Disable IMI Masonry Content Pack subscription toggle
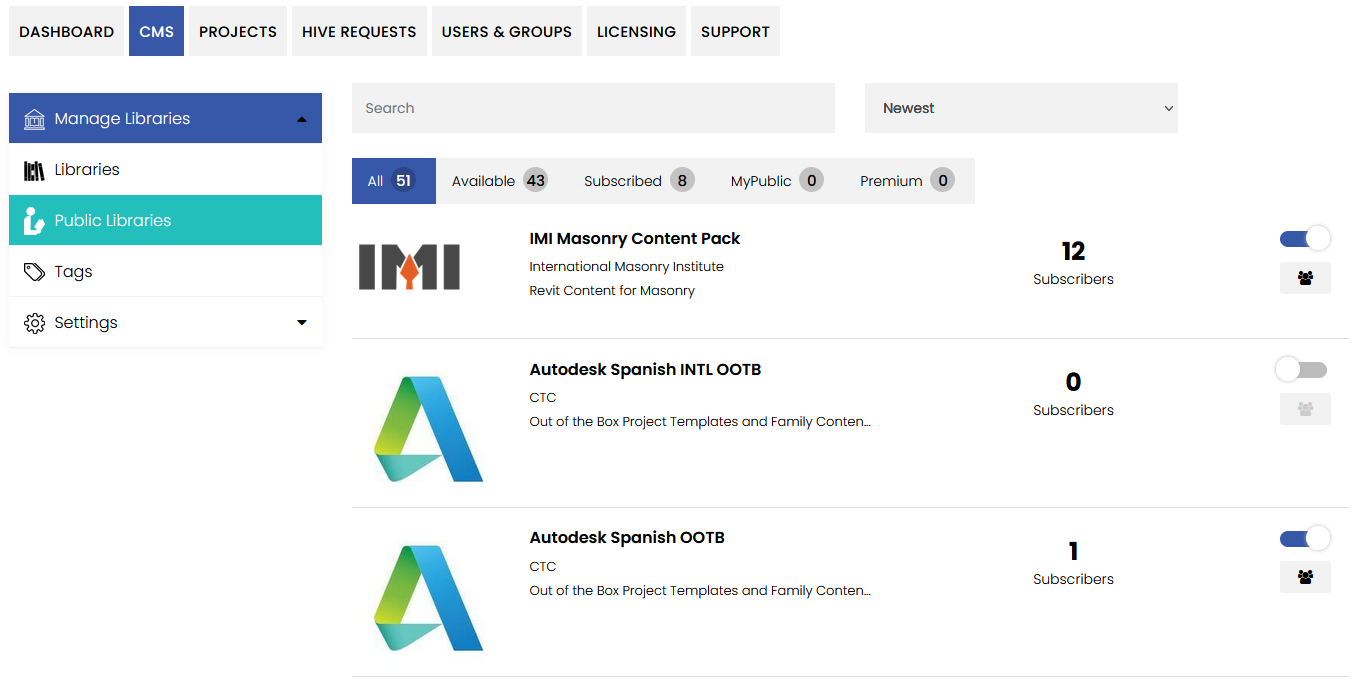This screenshot has height=685, width=1356. click(1305, 239)
